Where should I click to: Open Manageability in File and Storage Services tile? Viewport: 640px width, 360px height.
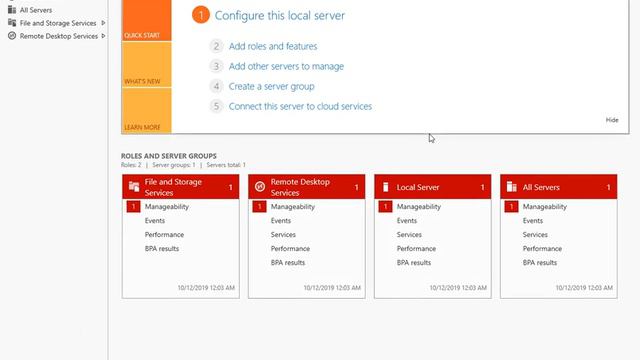tap(167, 207)
